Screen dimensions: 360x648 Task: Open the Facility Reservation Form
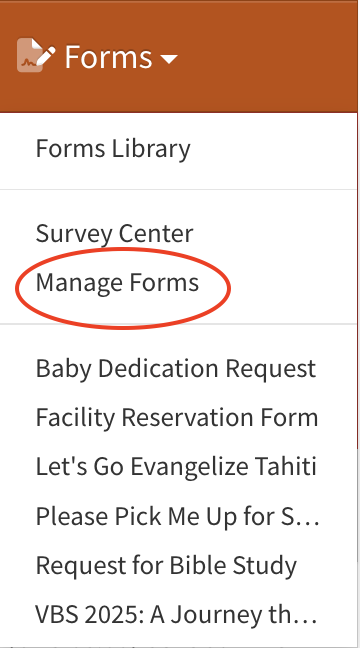pyautogui.click(x=177, y=417)
